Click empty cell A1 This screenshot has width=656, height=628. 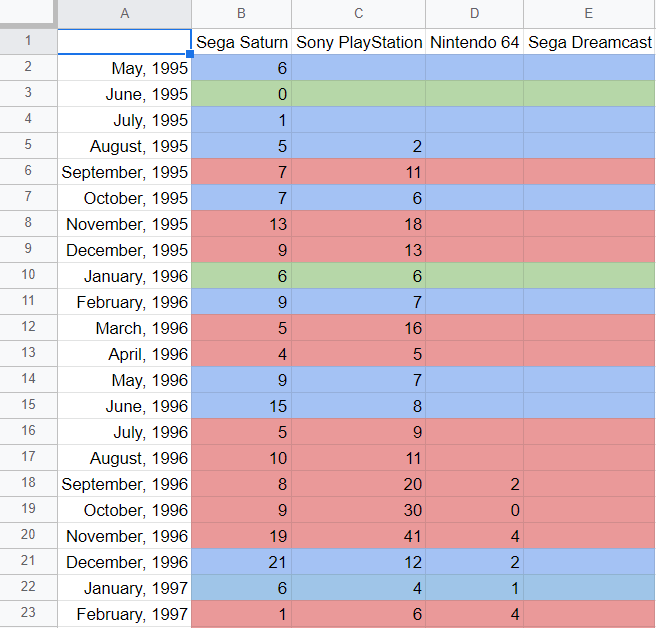pyautogui.click(x=124, y=42)
